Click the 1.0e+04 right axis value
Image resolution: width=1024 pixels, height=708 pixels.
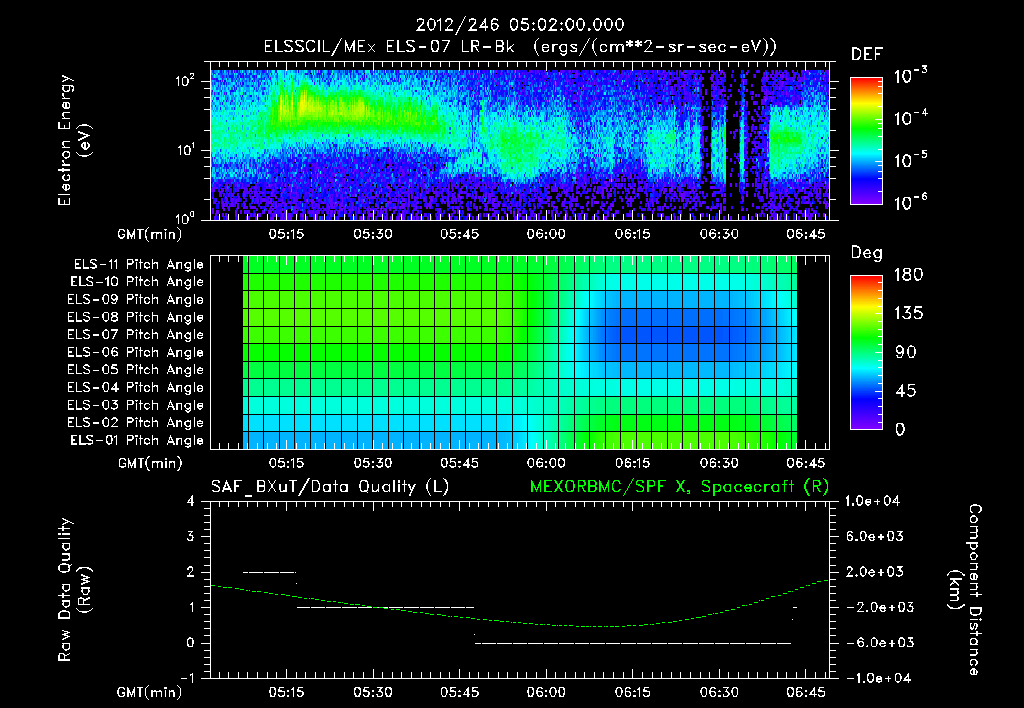point(872,501)
